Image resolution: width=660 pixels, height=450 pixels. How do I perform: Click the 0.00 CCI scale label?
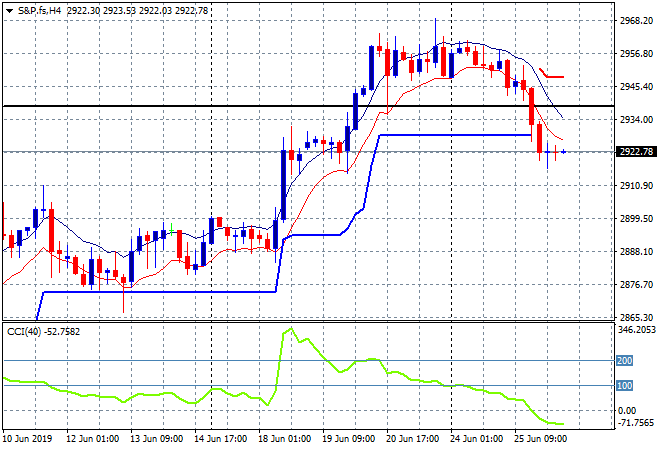[x=628, y=410]
